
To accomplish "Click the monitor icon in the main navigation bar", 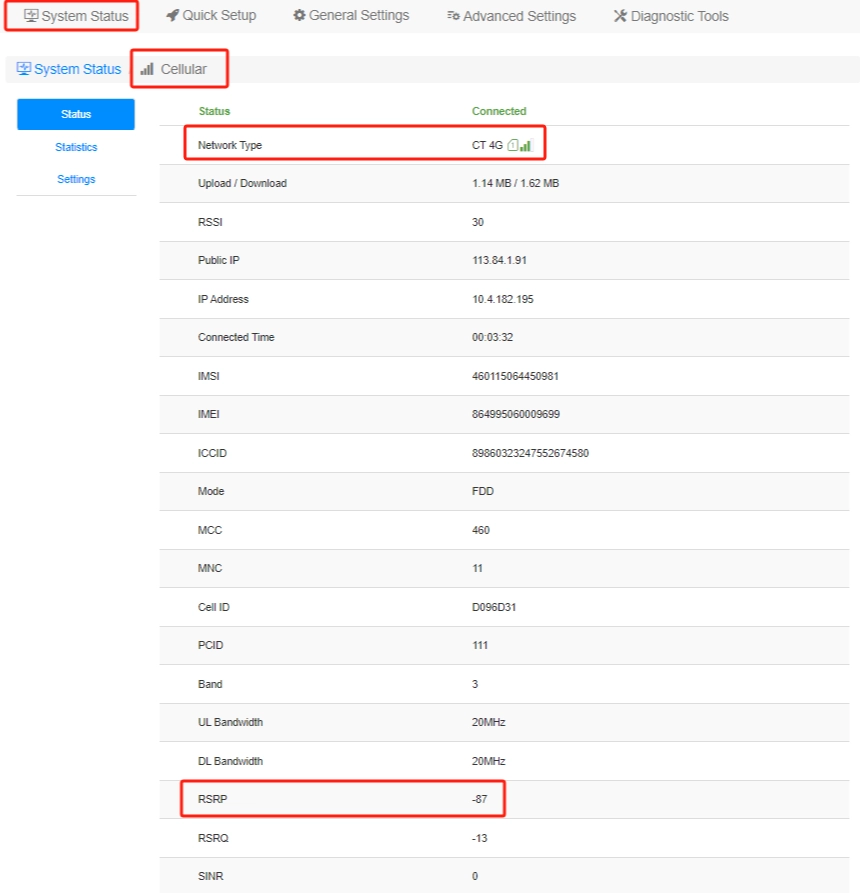I will click(x=31, y=16).
